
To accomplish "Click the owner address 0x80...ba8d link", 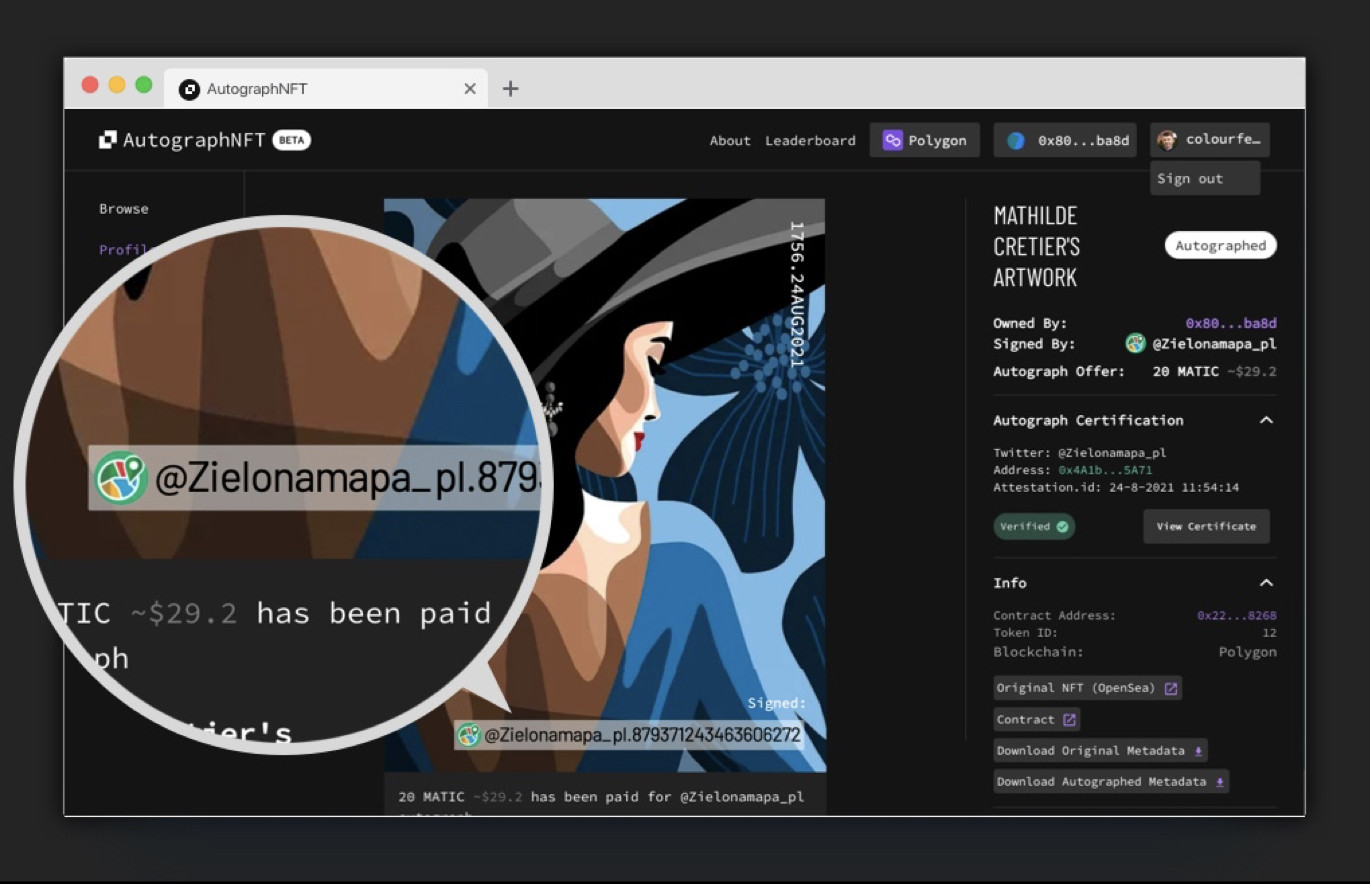I will (1230, 324).
